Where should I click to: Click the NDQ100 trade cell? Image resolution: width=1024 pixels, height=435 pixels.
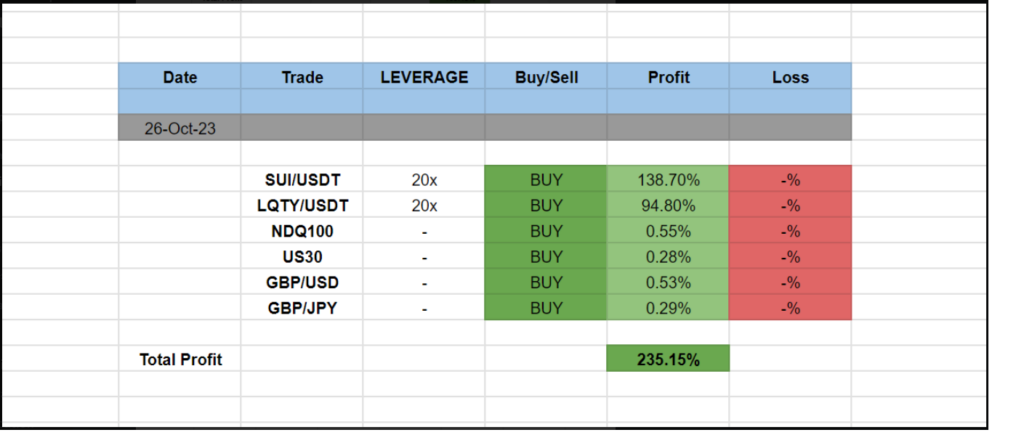[302, 231]
